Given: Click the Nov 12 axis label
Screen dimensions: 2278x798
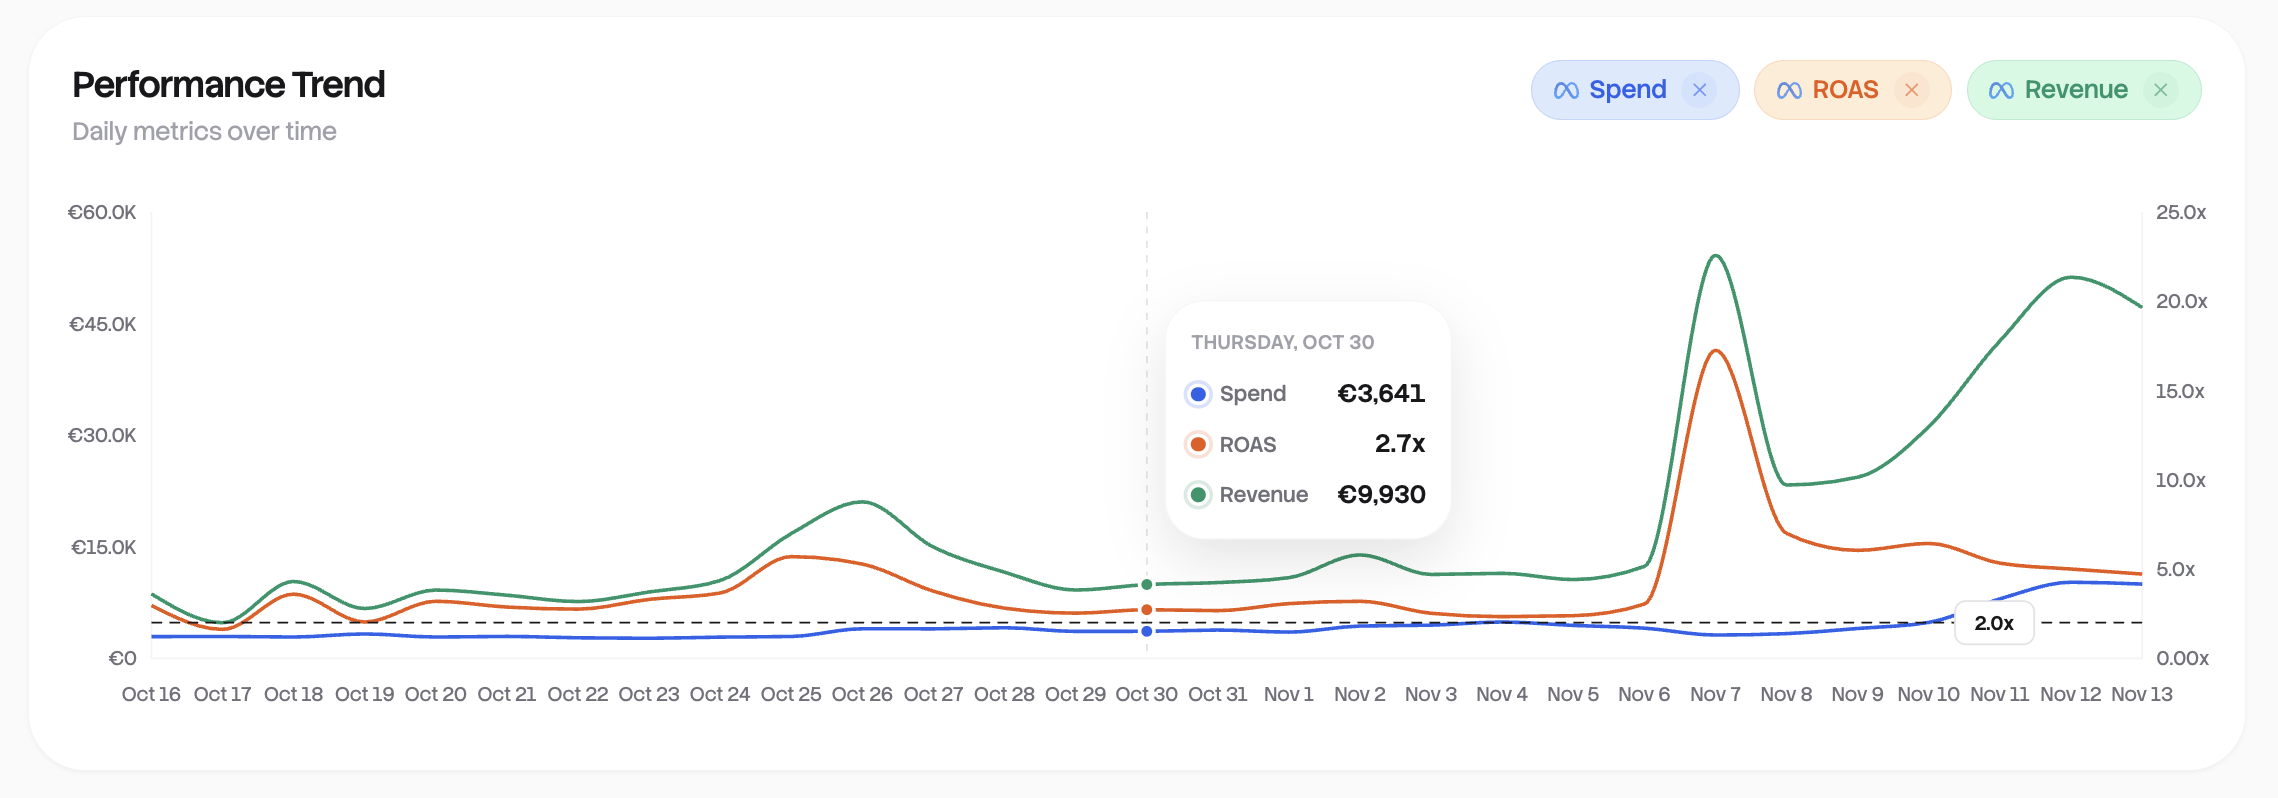Looking at the screenshot, I should (x=2071, y=694).
